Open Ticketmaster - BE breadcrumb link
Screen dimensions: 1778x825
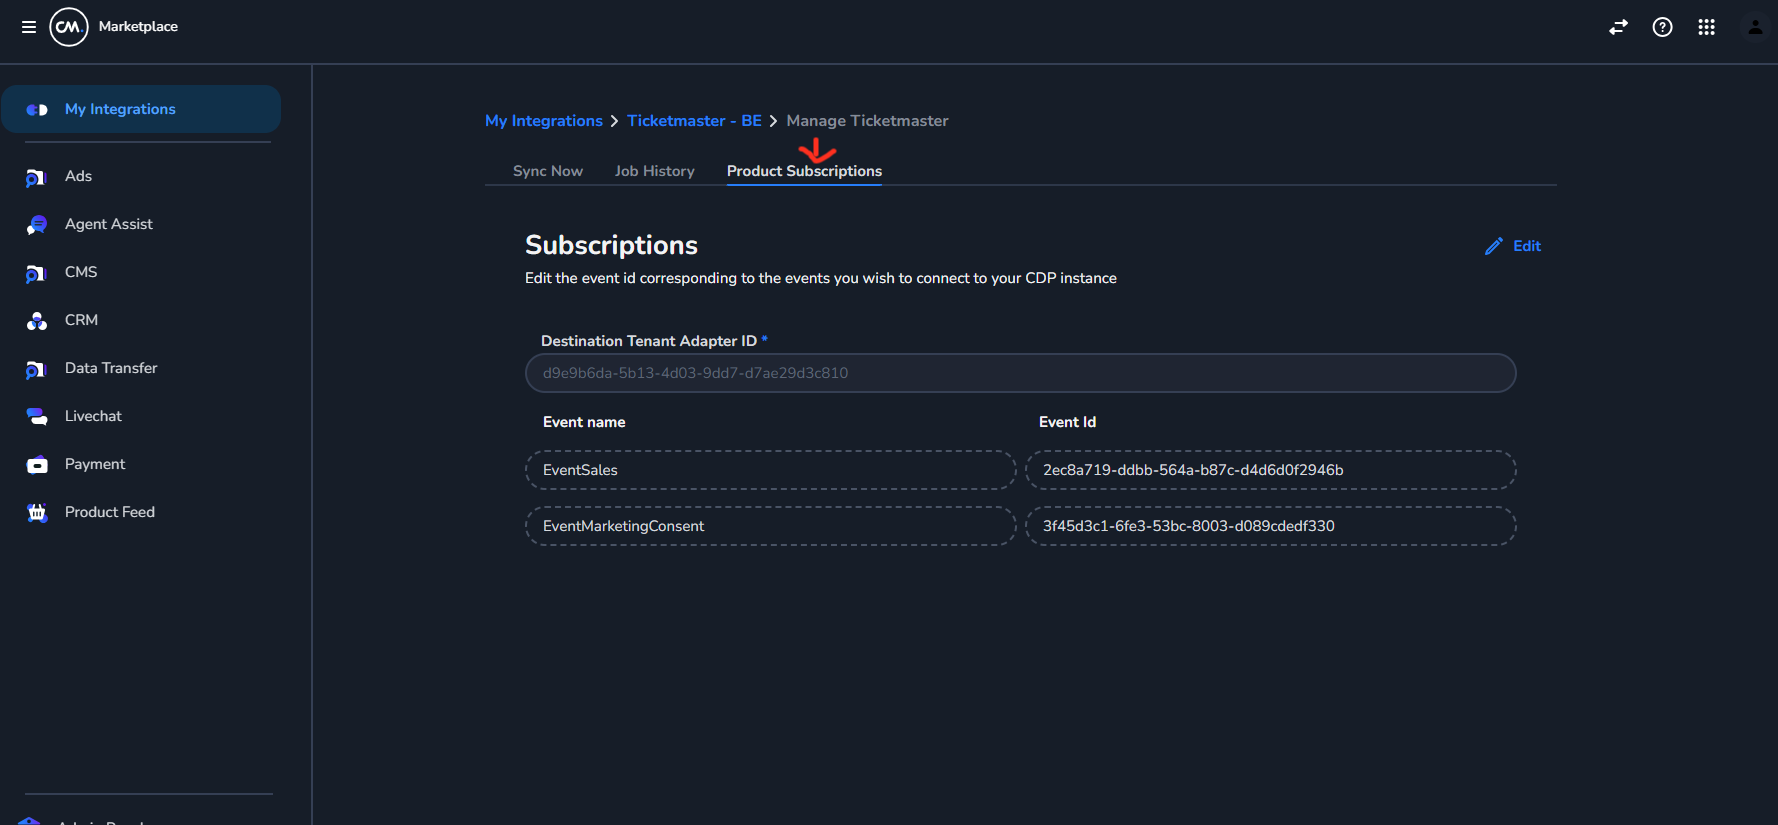(694, 121)
